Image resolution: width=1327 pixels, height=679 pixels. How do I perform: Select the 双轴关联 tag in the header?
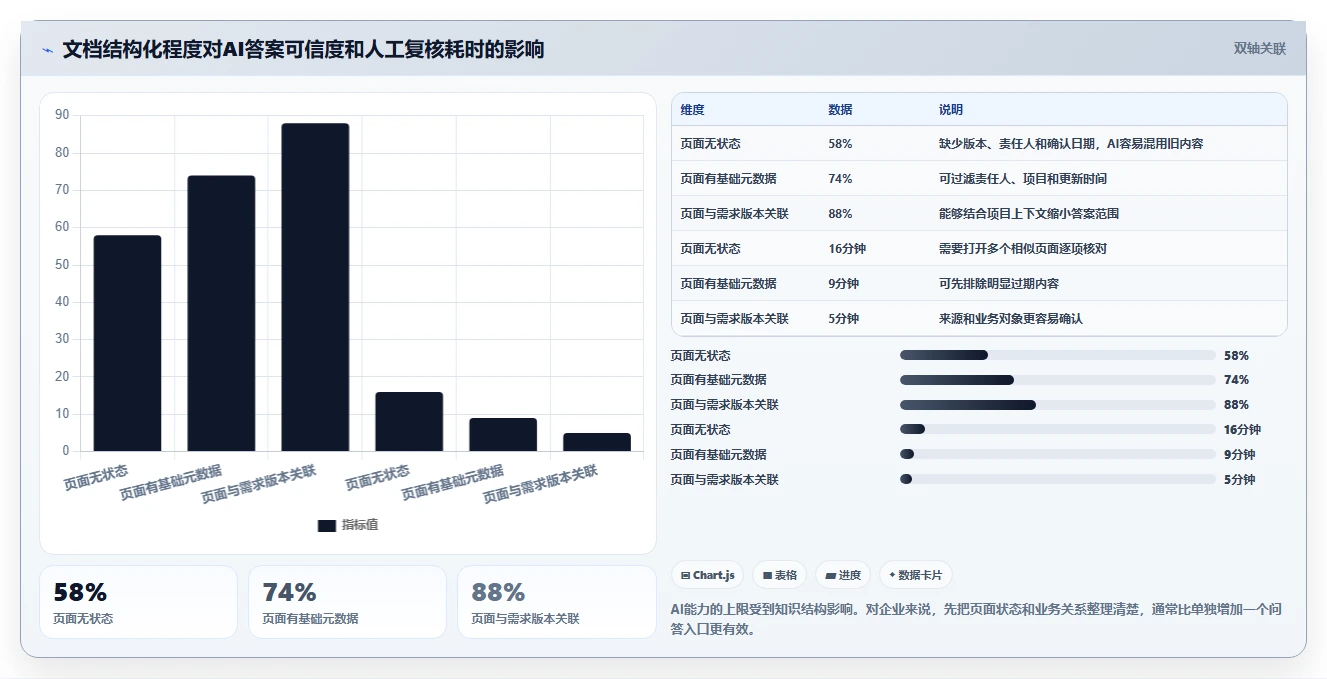pos(1259,48)
